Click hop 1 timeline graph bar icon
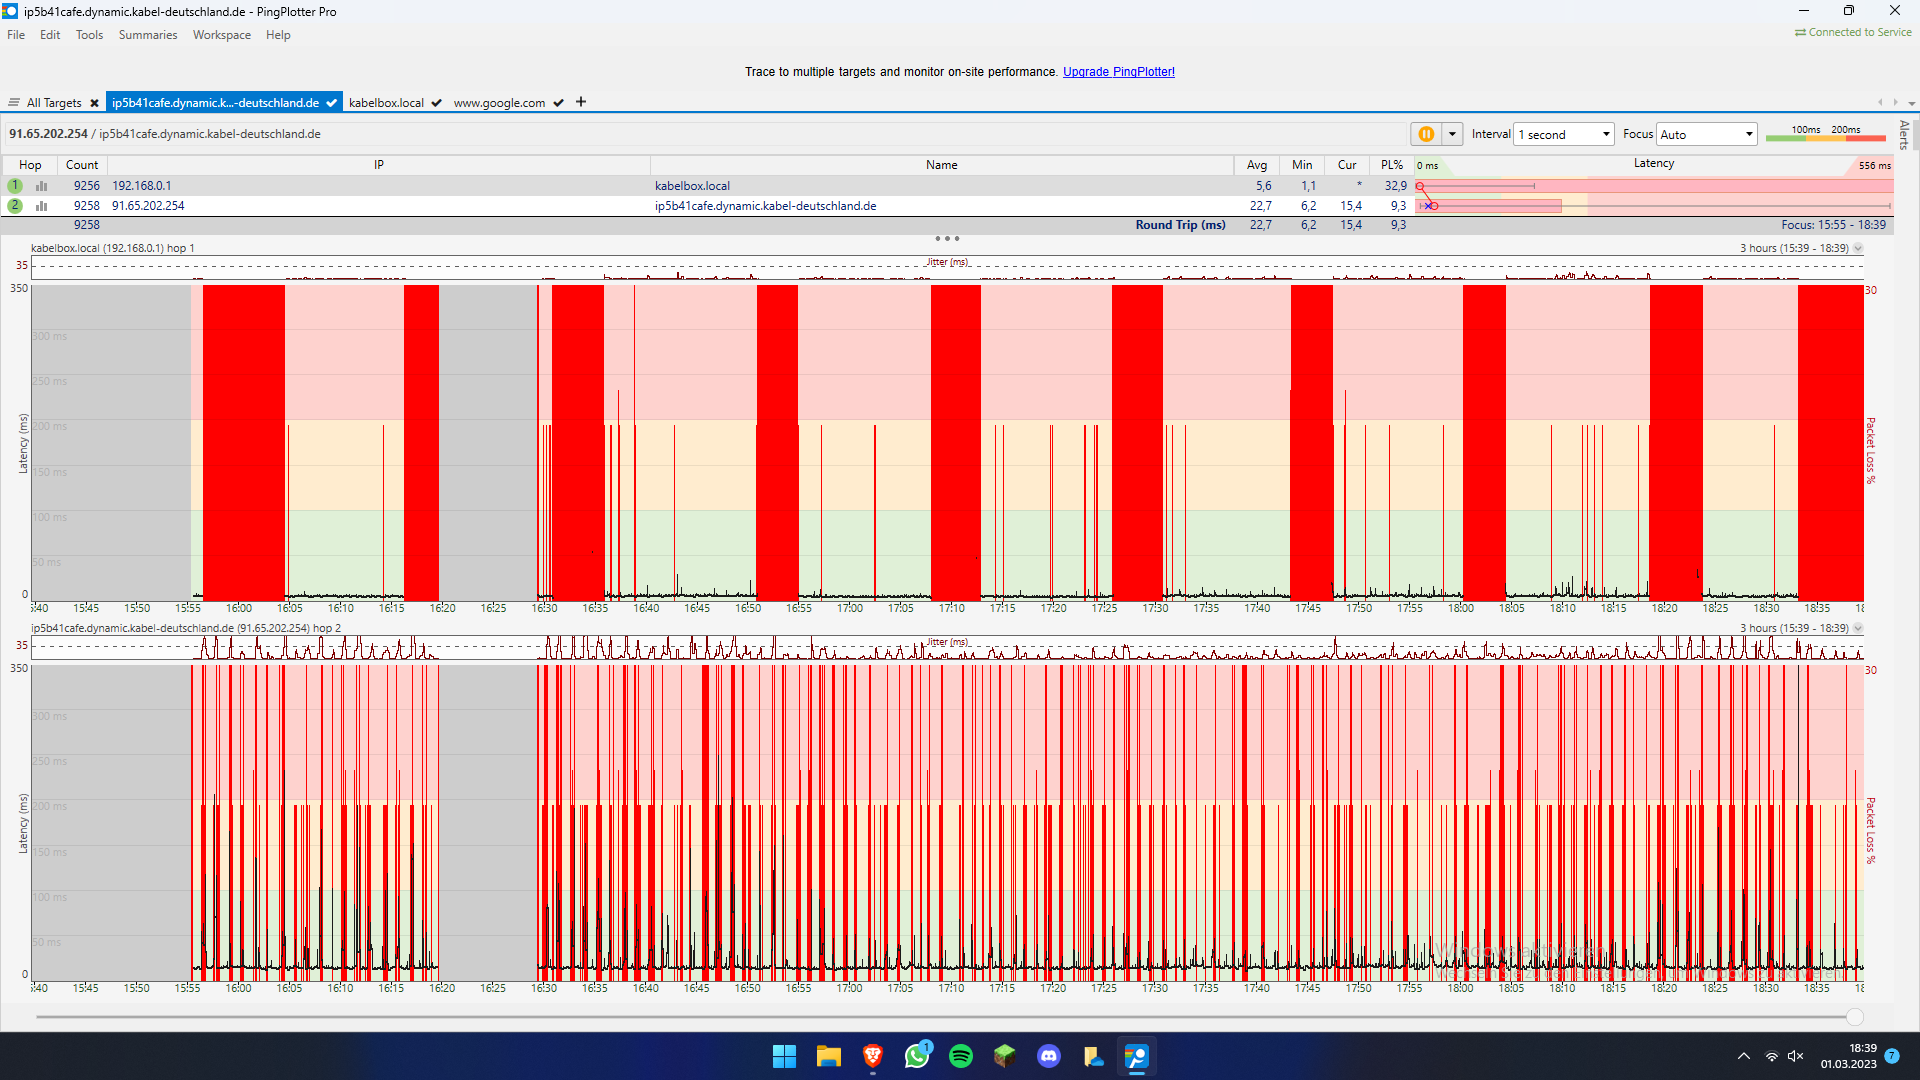This screenshot has height=1080, width=1920. (41, 186)
